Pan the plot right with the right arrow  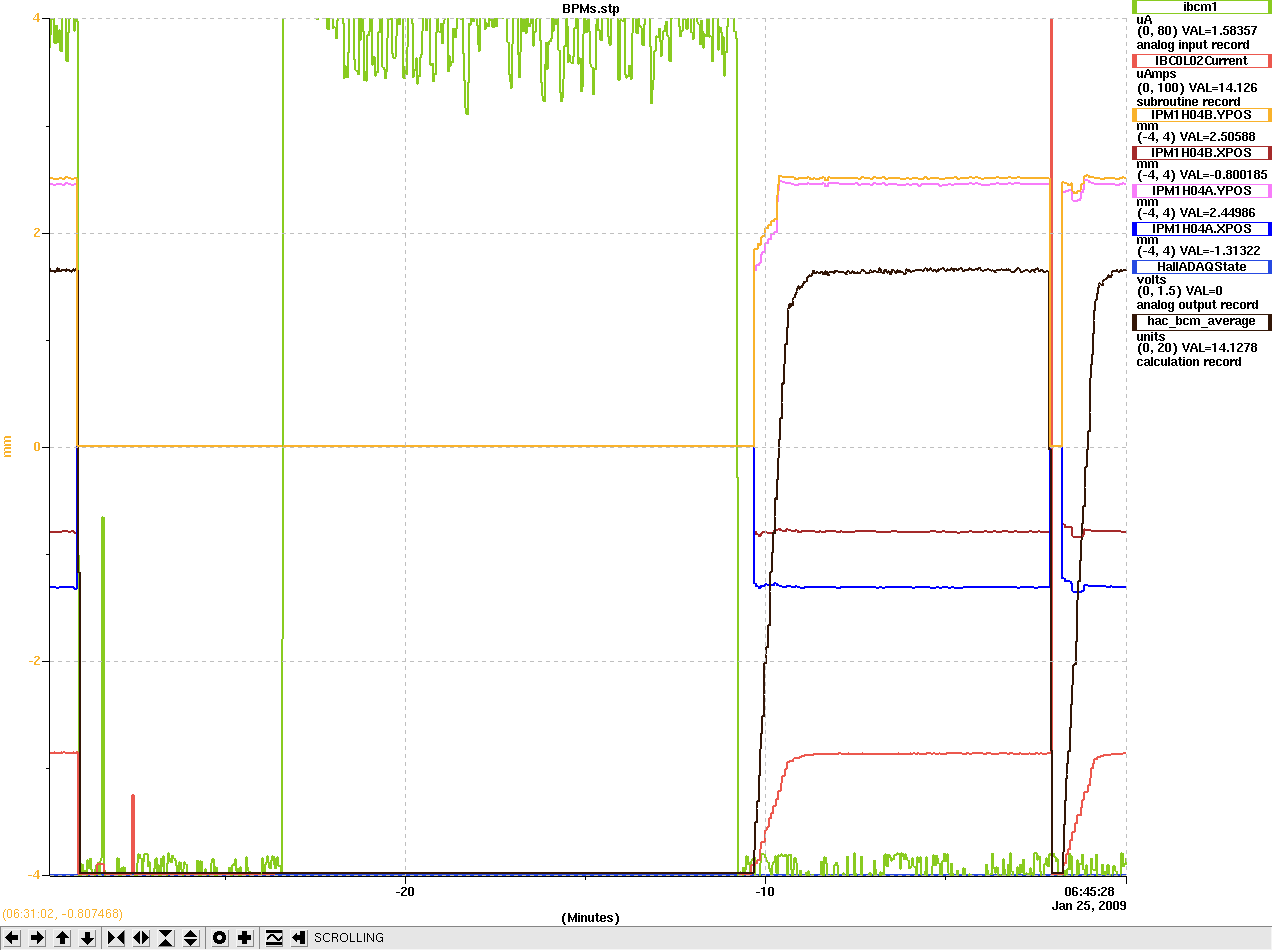(37, 938)
